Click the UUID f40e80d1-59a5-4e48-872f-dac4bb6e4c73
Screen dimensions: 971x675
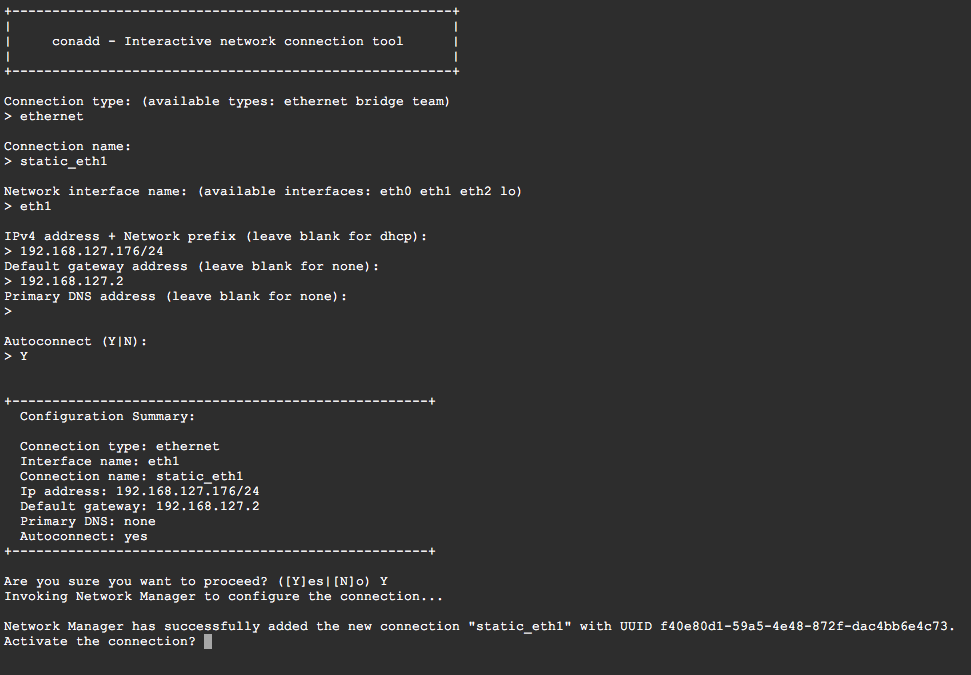point(803,626)
